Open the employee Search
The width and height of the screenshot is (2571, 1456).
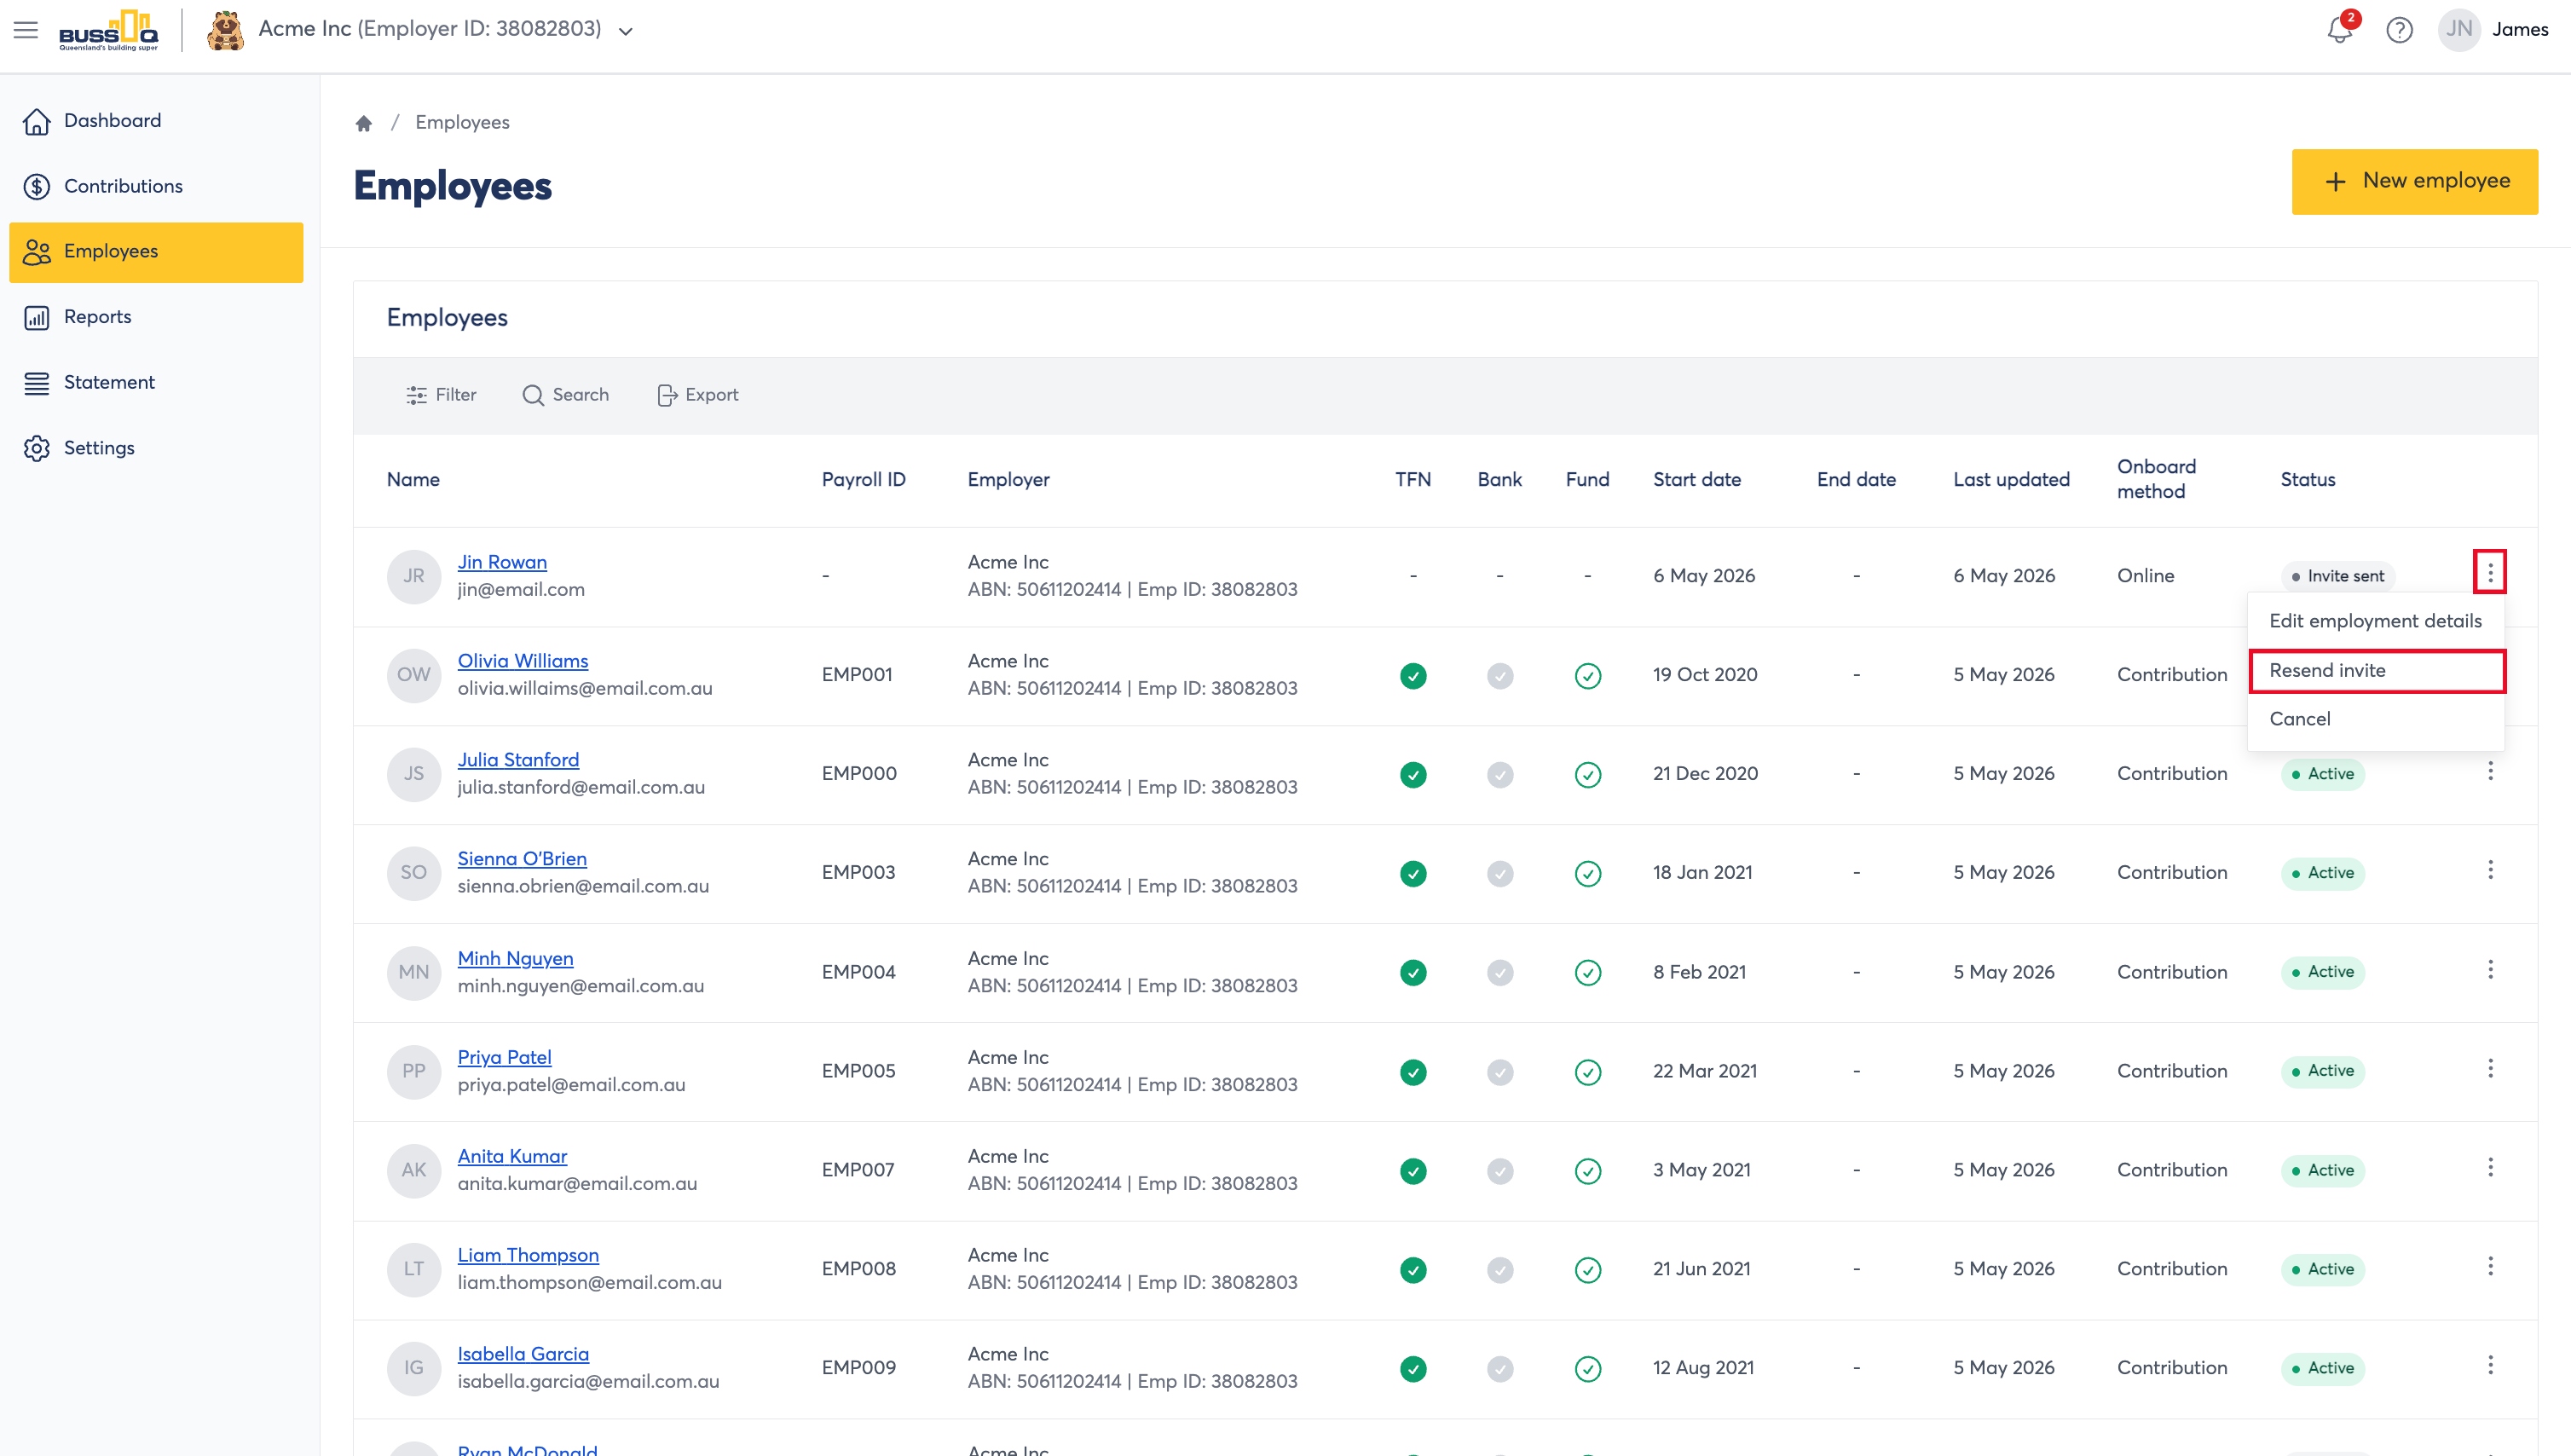(x=566, y=395)
